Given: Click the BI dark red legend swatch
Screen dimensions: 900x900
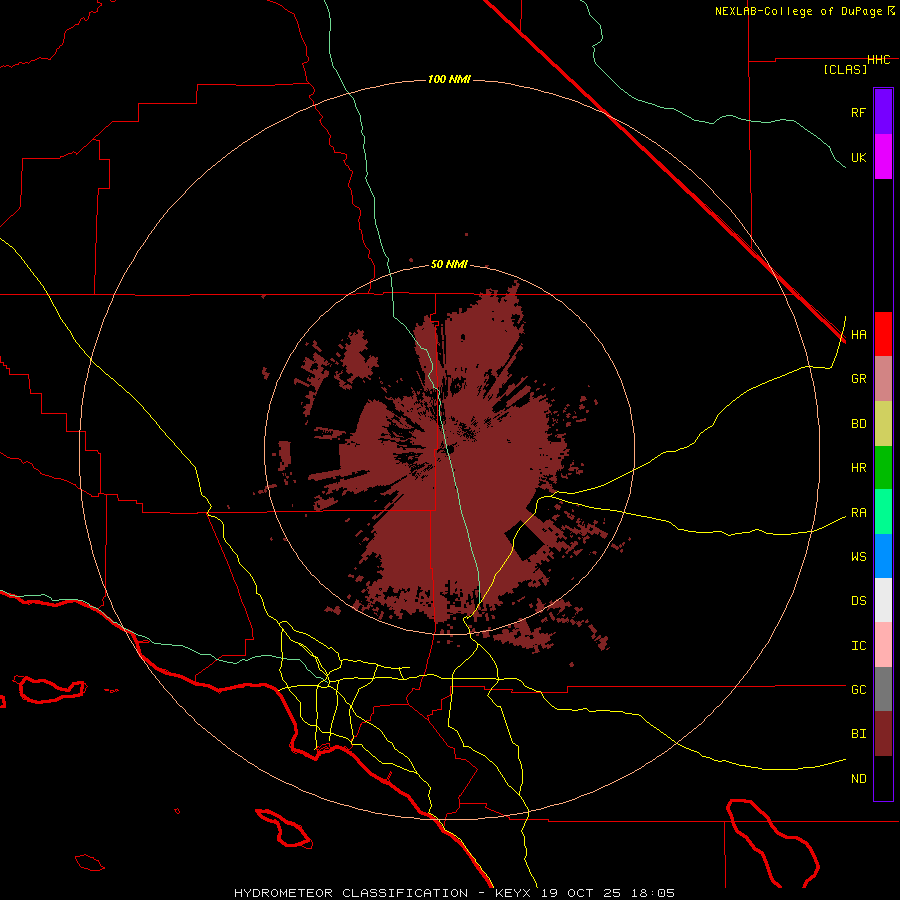Looking at the screenshot, I should (883, 734).
